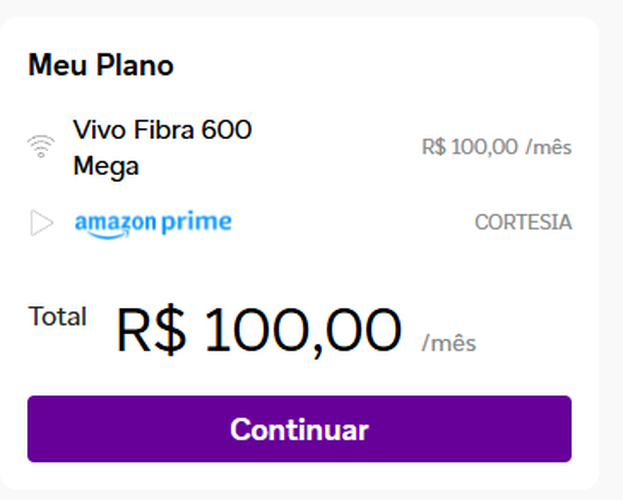Click the /mês beside the gray plan price

point(549,148)
